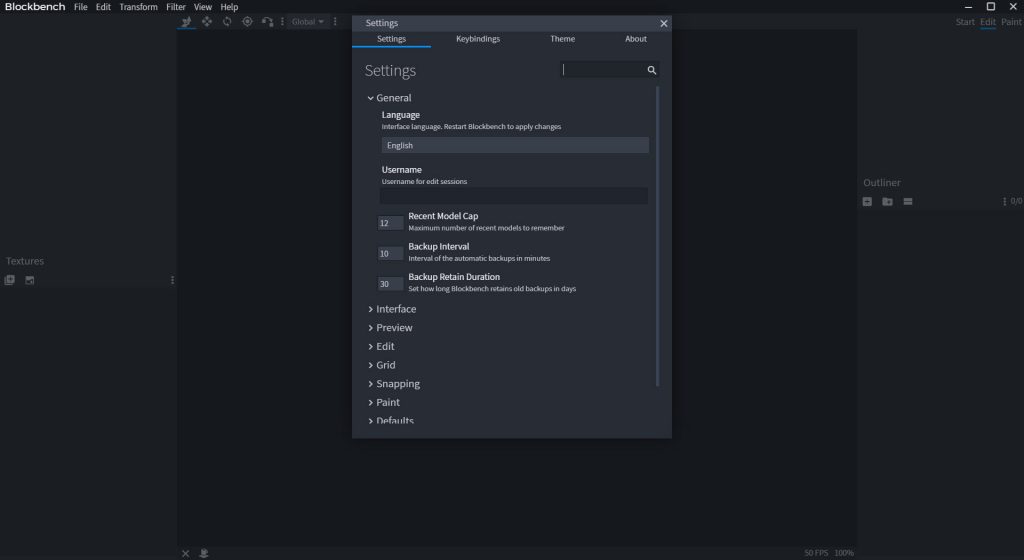Select the Move tool in toolbar
Viewport: 1024px width, 560px height.
tap(186, 22)
